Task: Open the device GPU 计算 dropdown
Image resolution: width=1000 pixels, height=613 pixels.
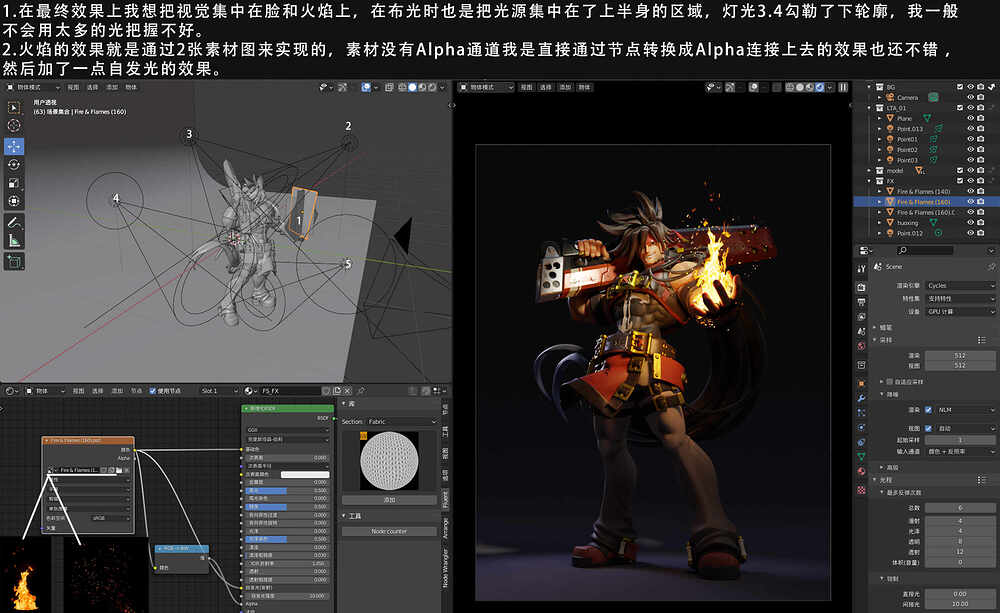Action: pos(960,311)
